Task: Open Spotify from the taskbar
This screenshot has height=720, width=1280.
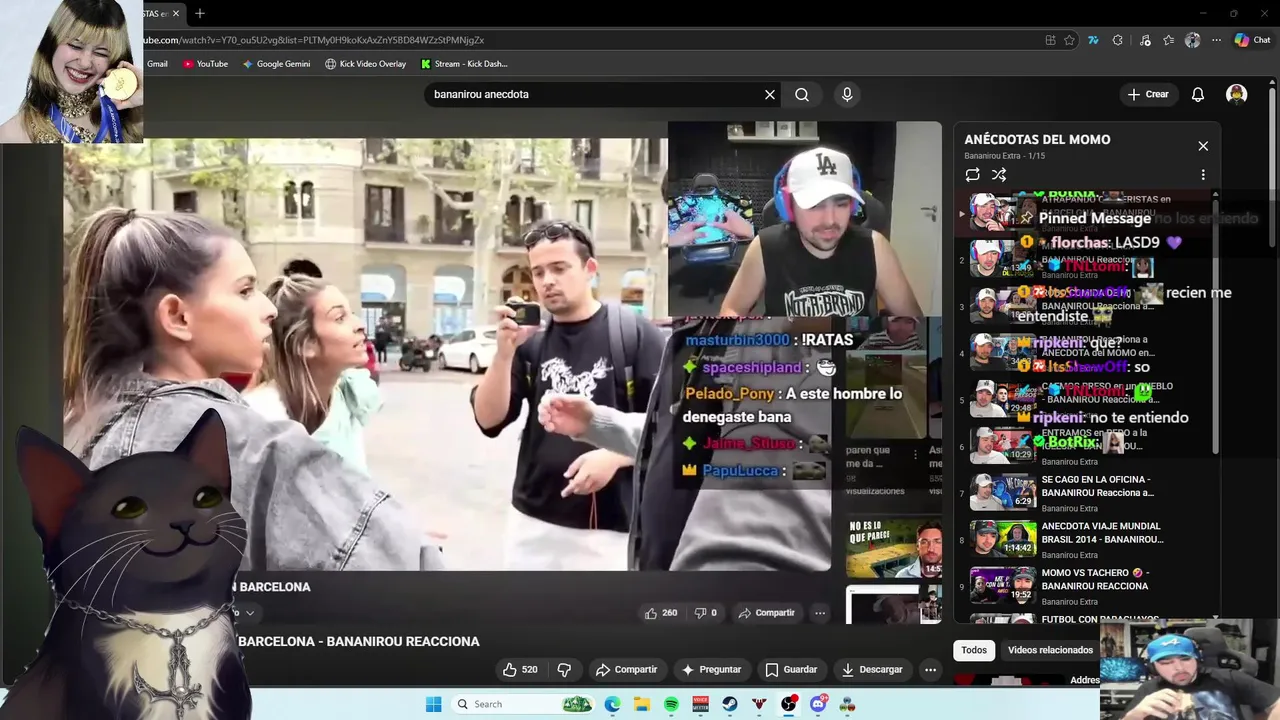Action: pos(671,704)
